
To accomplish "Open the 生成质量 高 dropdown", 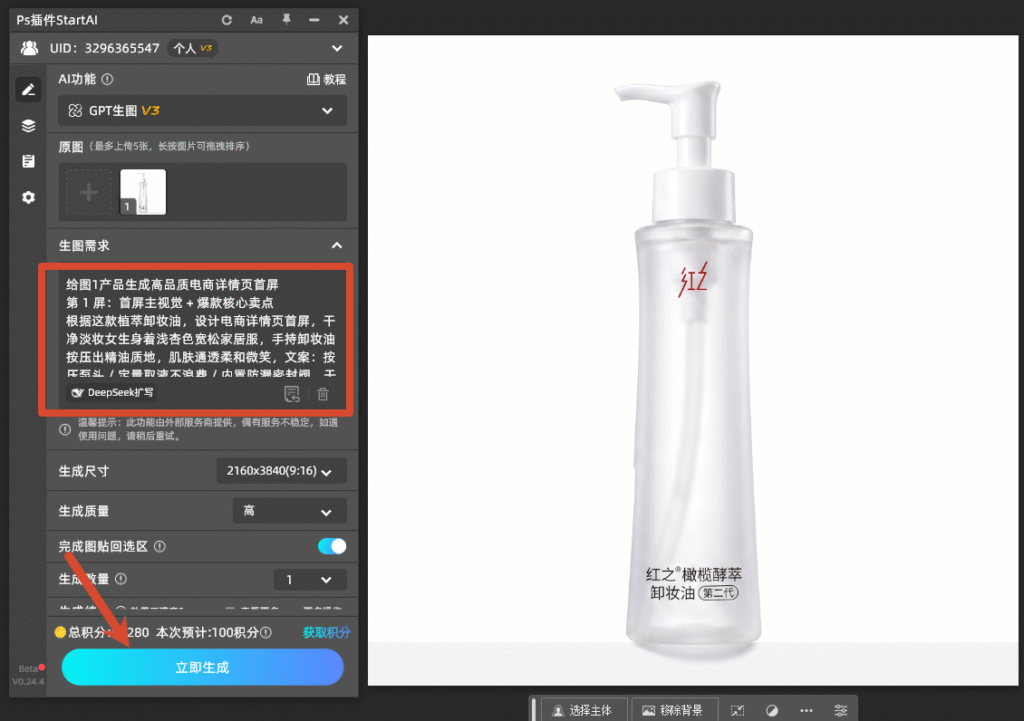I will (289, 511).
